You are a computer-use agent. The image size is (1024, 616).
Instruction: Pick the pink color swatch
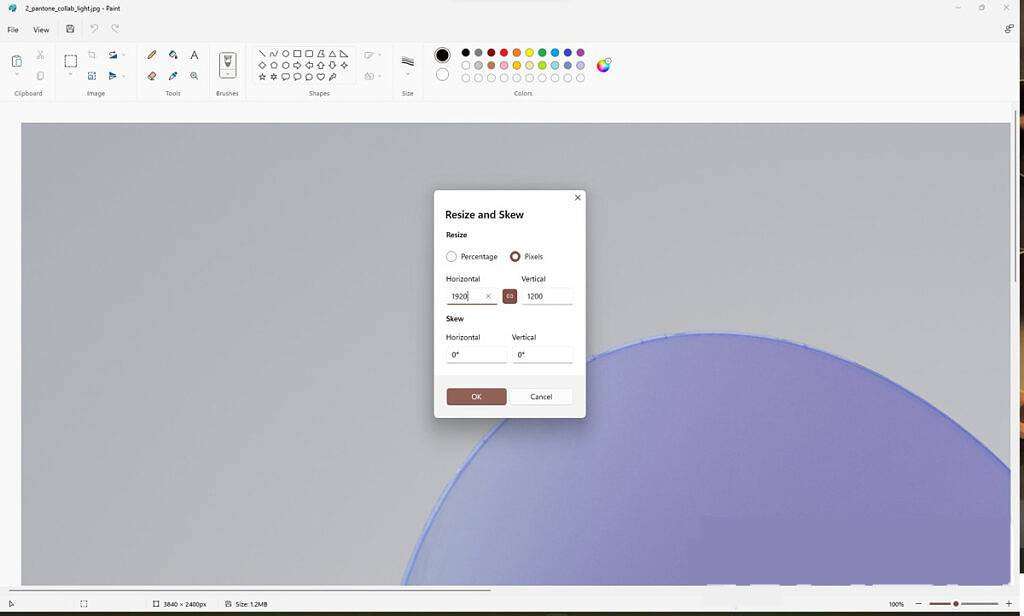click(x=504, y=65)
